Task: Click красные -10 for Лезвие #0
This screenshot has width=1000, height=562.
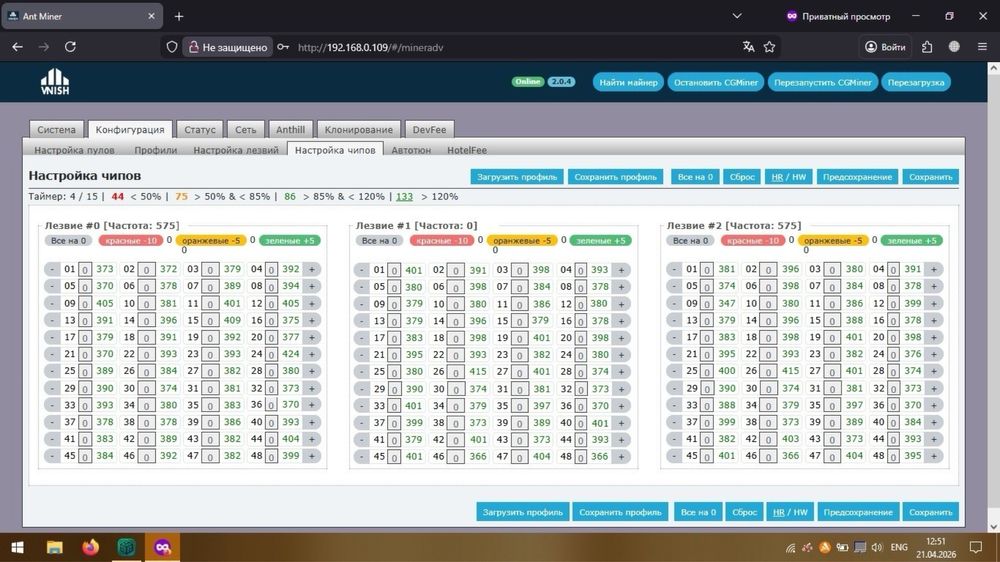Action: point(131,240)
